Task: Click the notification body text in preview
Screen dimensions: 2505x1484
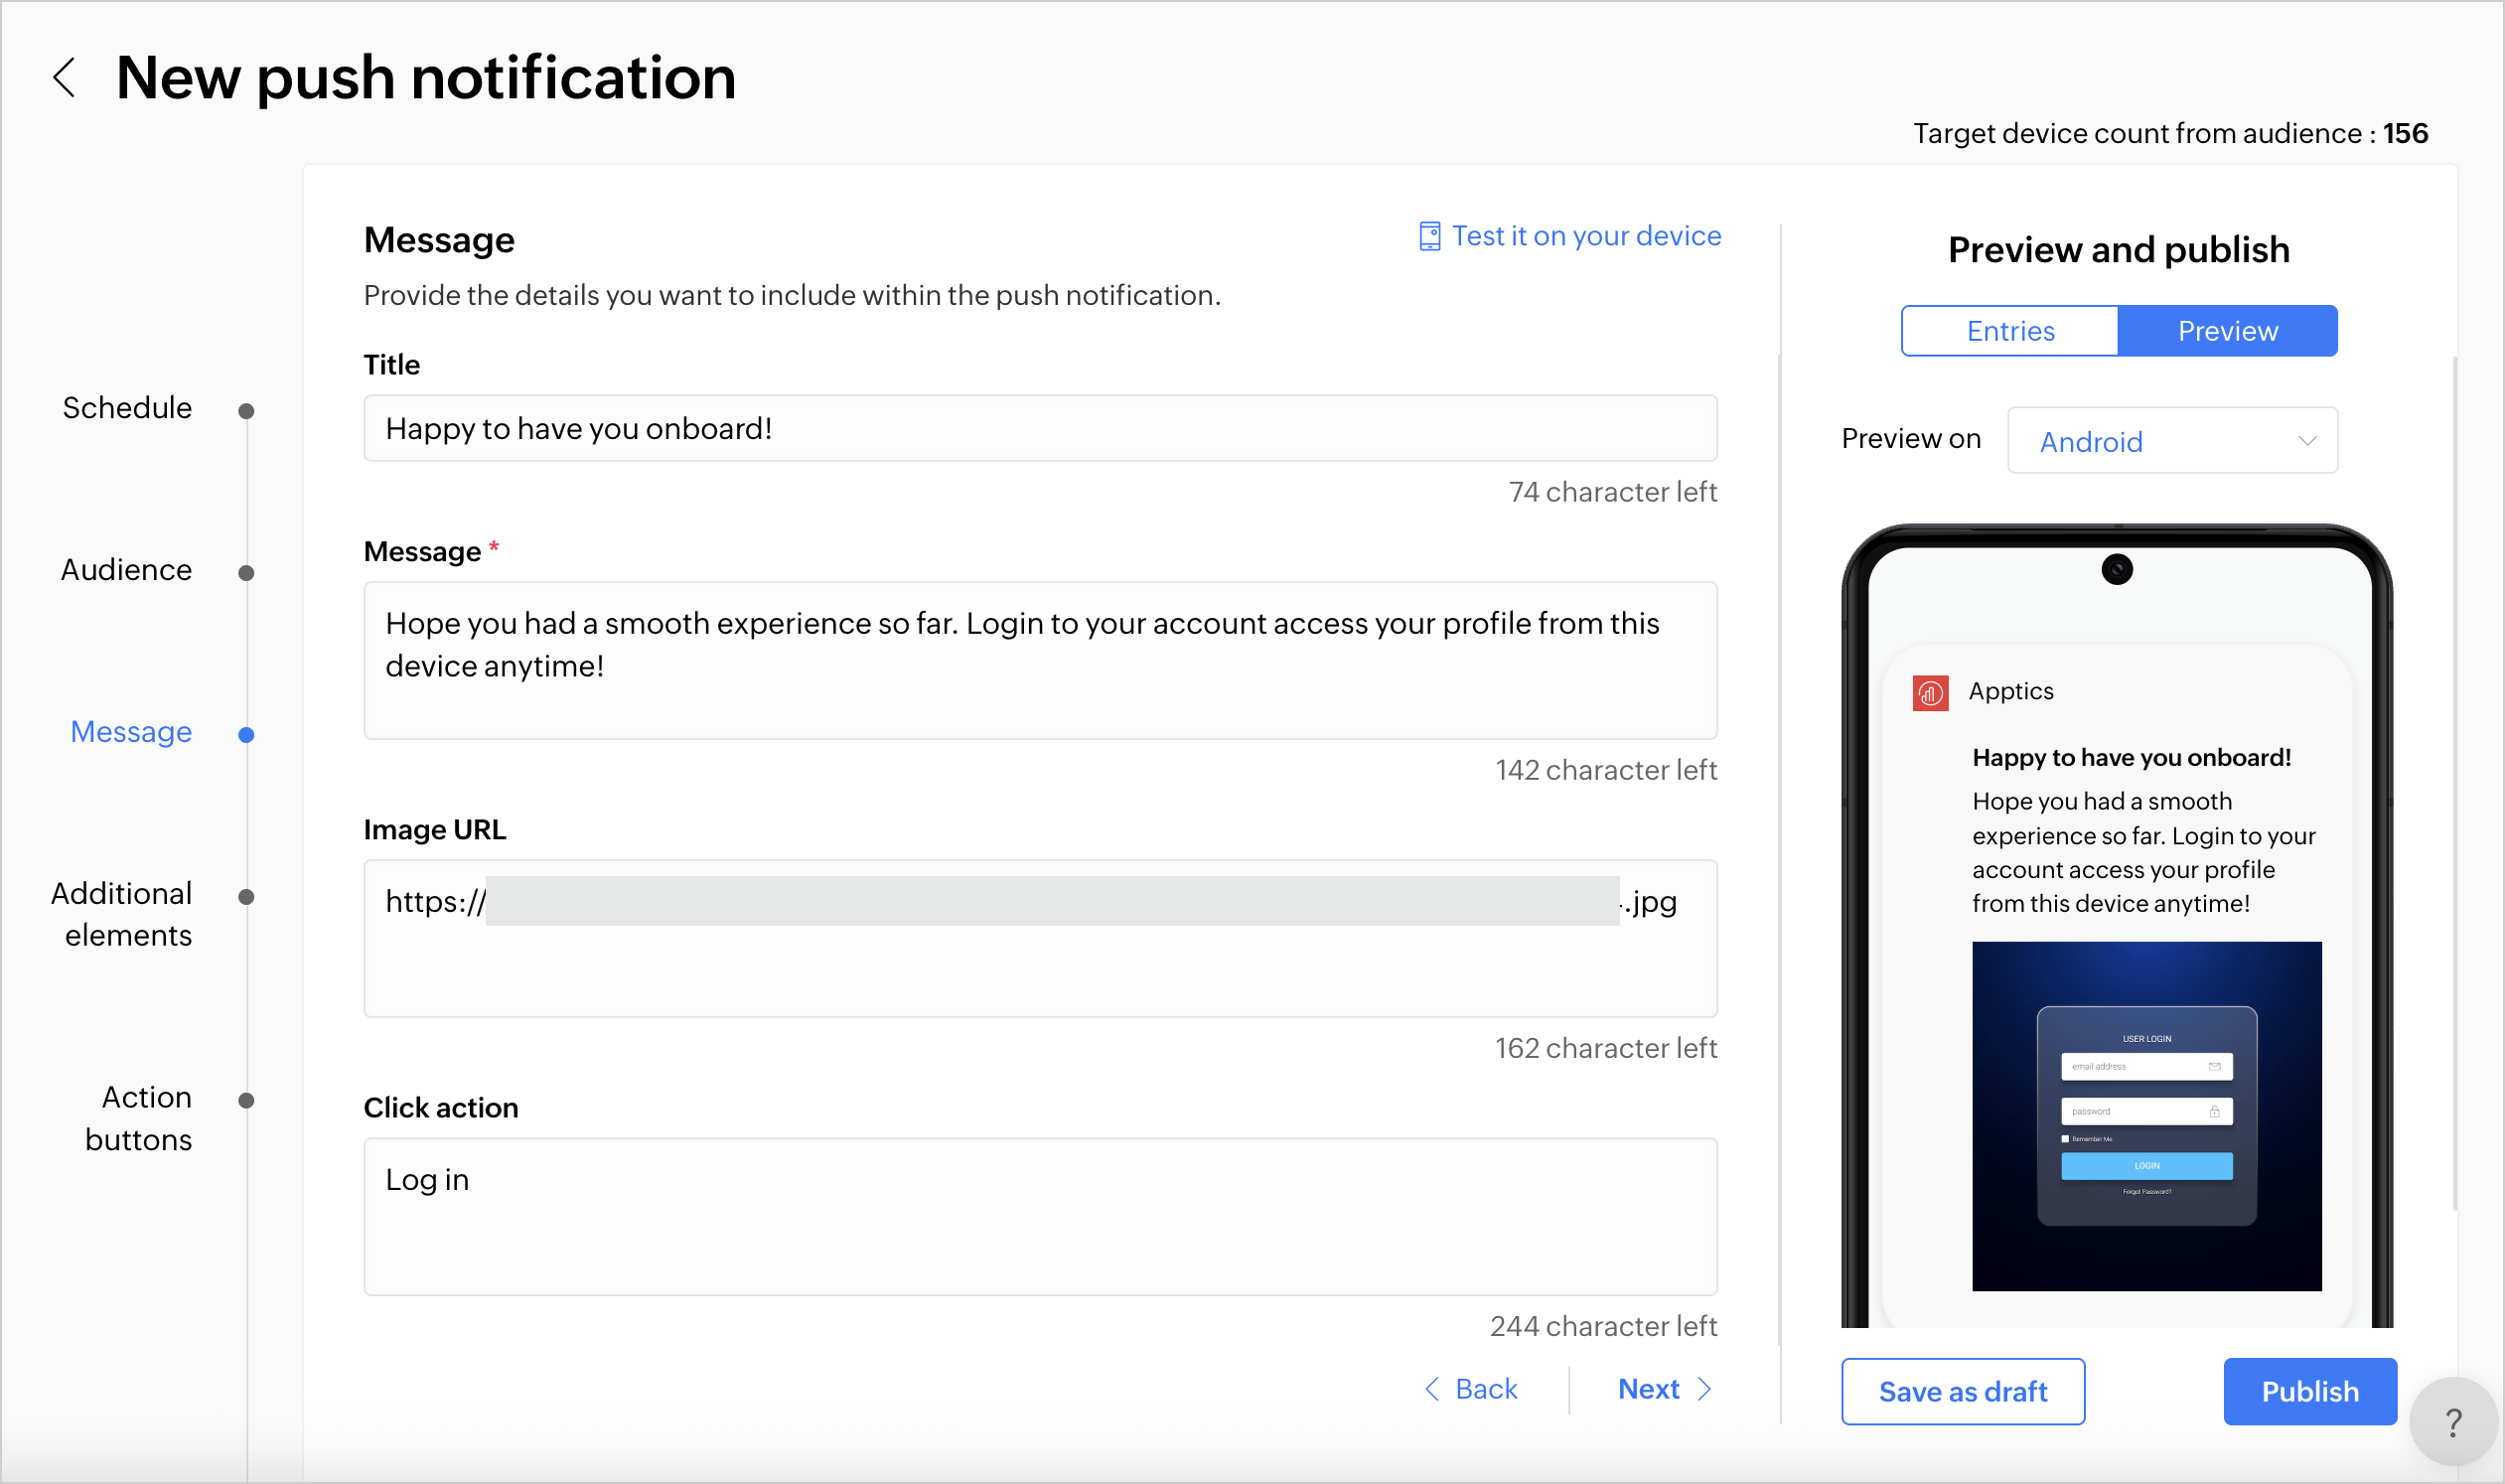Action: point(2144,852)
